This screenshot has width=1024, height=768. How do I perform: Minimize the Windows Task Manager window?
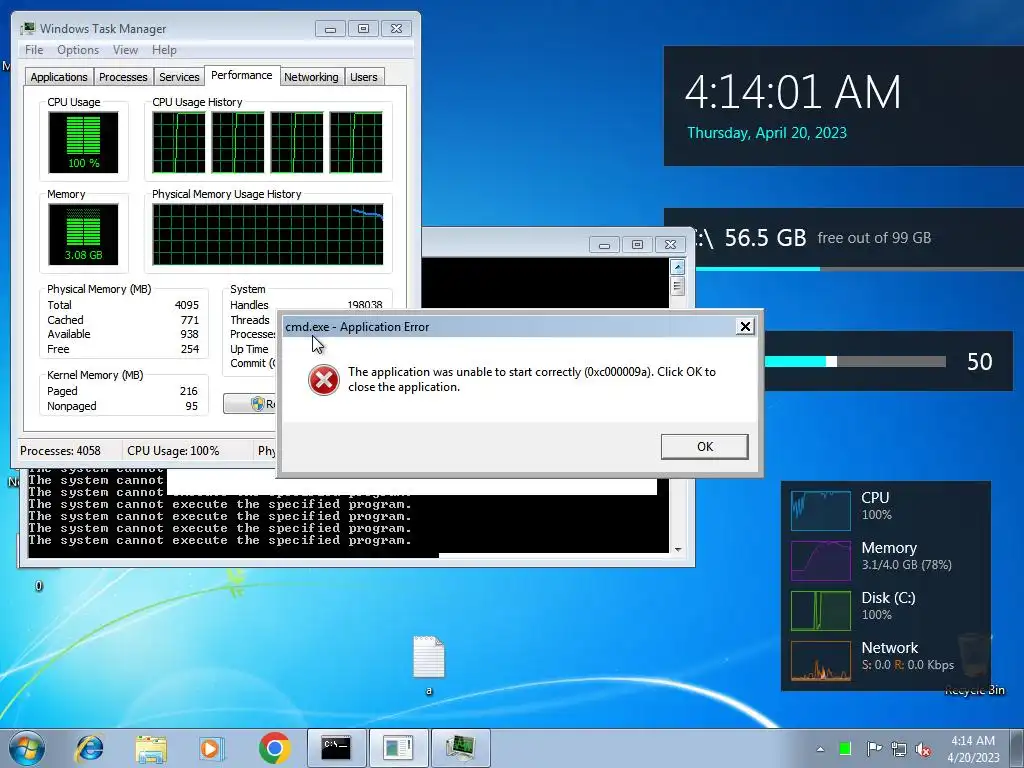[x=330, y=29]
